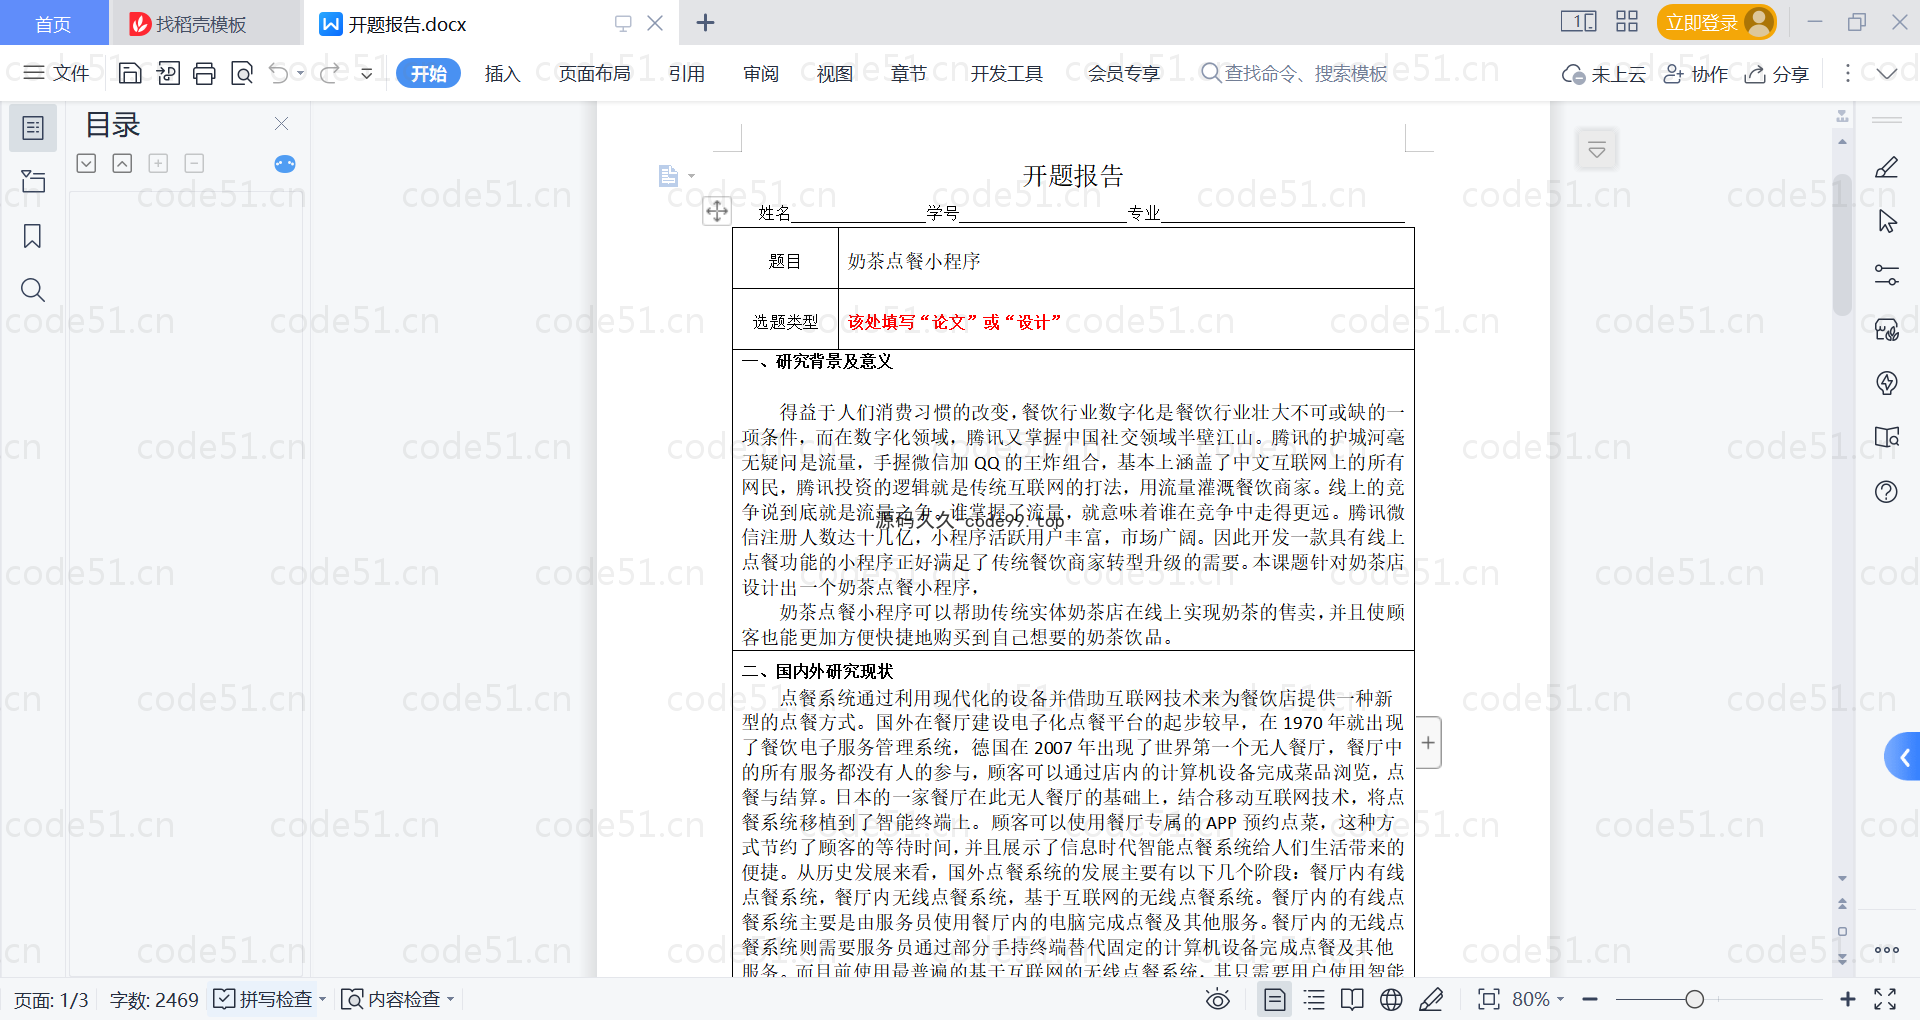Click the style format icon on right sidebar

coord(1886,329)
